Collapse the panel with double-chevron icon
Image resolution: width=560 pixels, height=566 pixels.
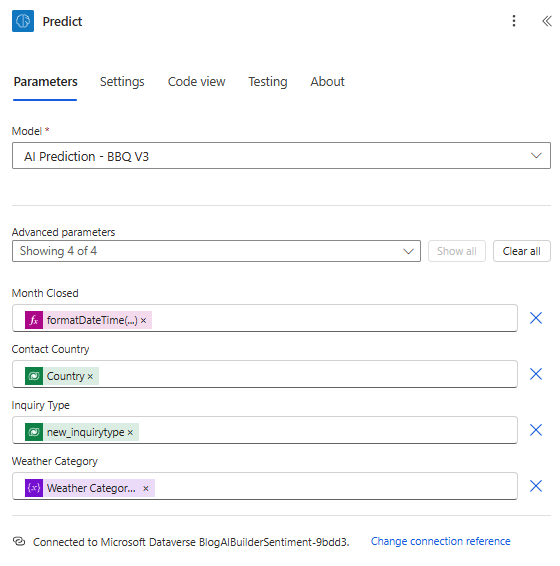click(547, 21)
